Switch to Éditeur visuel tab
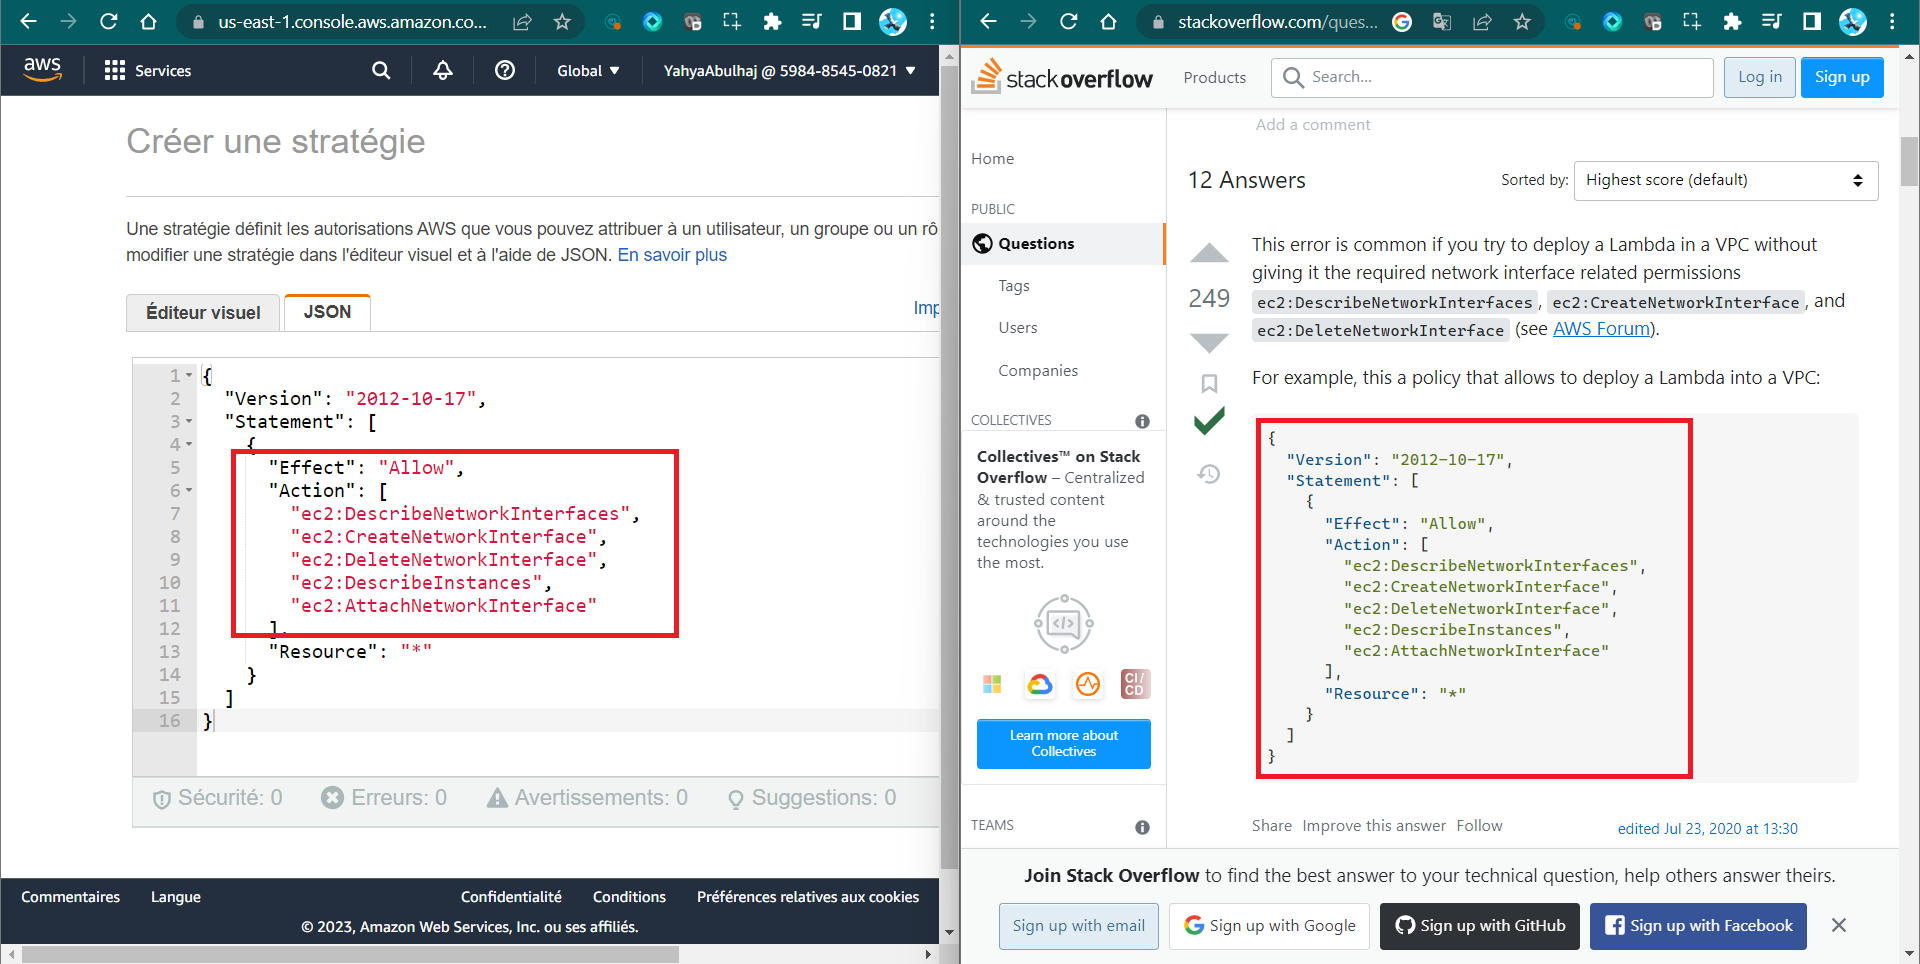 point(203,313)
